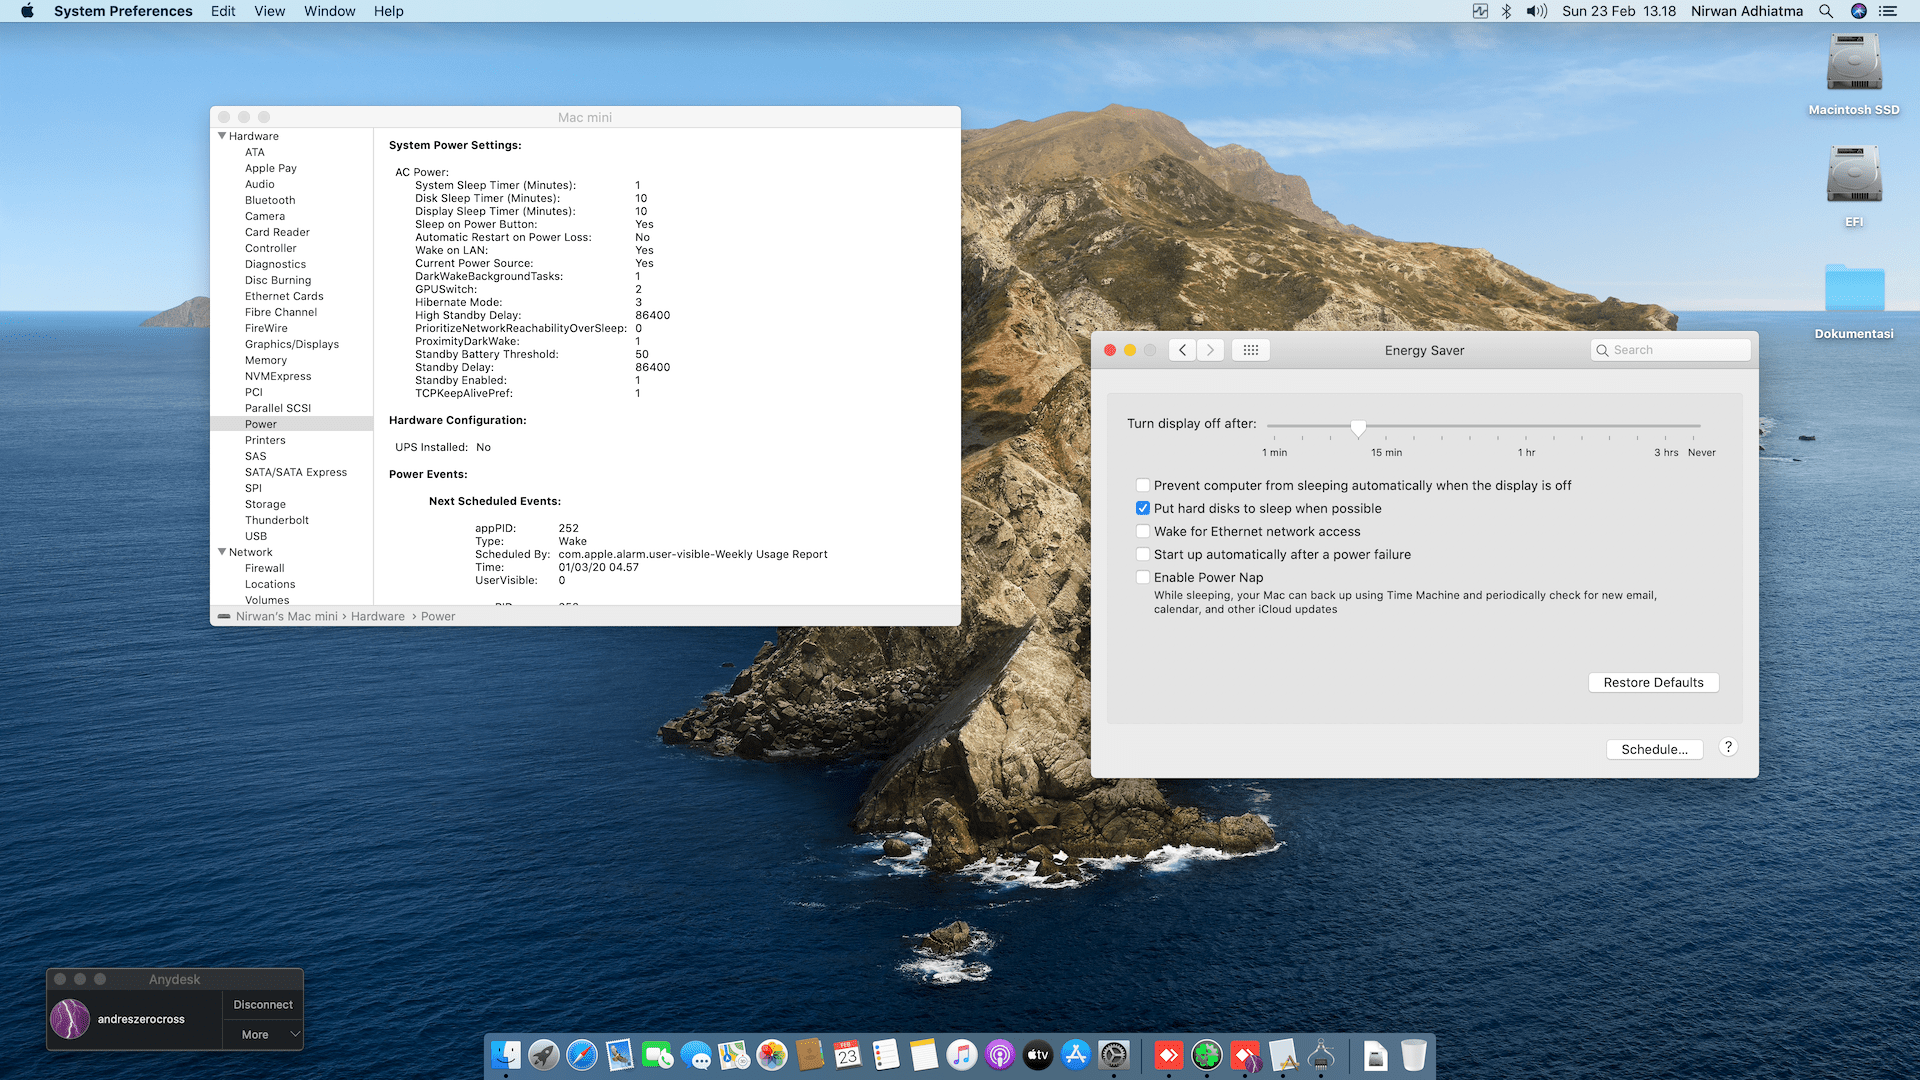
Task: Open Apple TV from the dock
Action: [1038, 1055]
